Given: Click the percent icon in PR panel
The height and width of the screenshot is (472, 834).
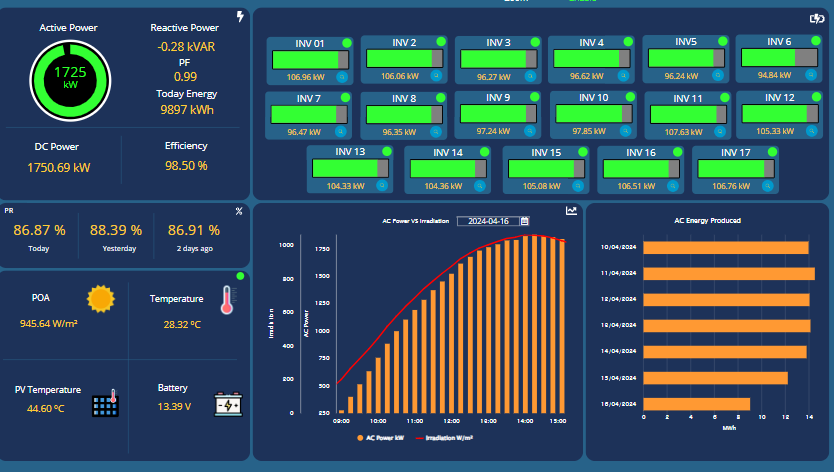Looking at the screenshot, I should [x=239, y=211].
